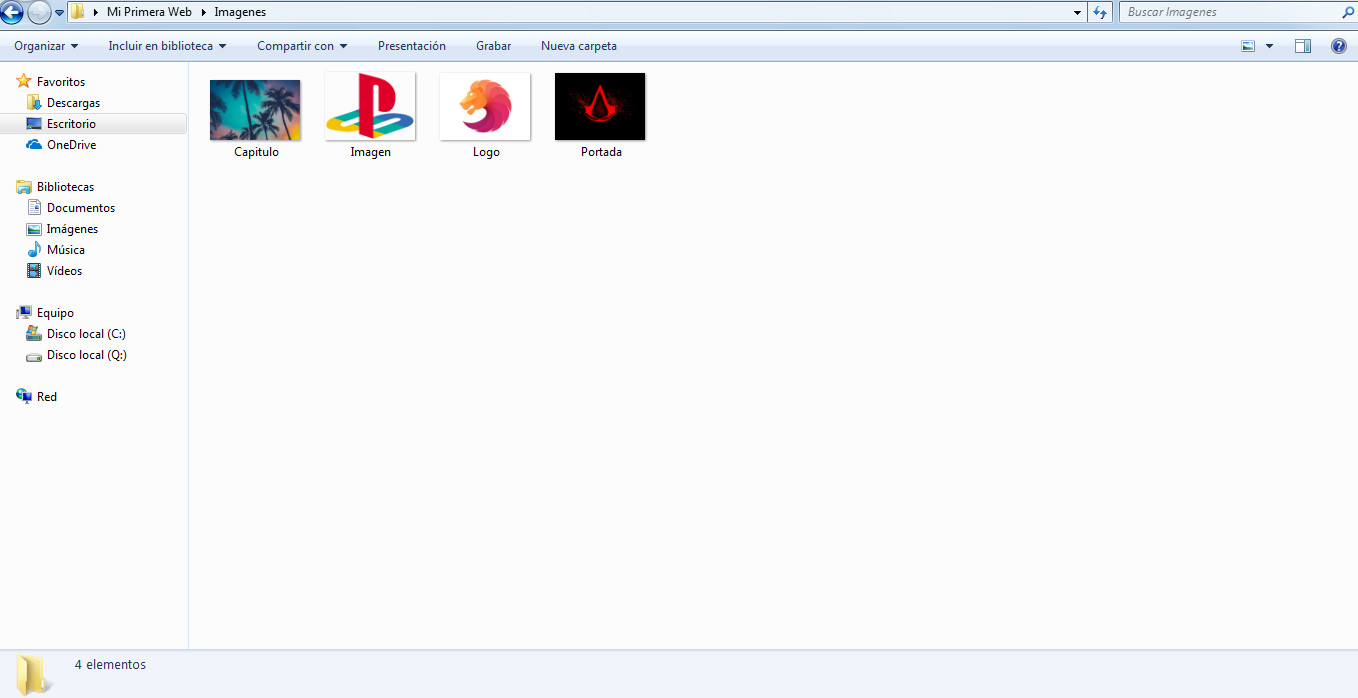Open the address bar history dropdown

coord(1077,13)
